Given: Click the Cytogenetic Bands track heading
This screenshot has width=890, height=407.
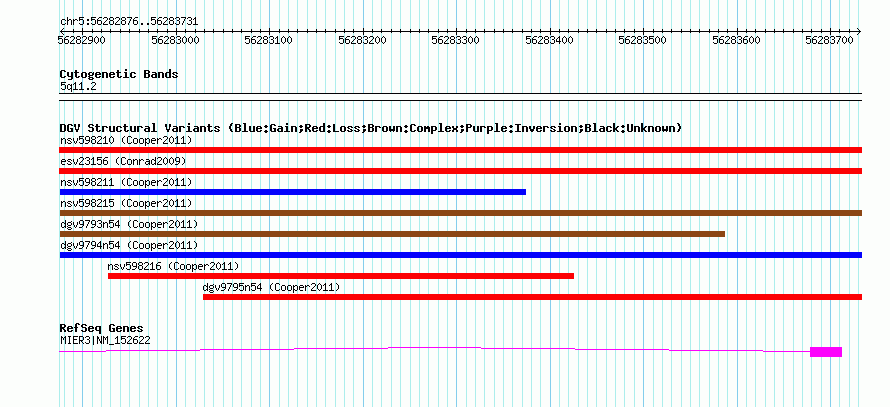Looking at the screenshot, I should [x=119, y=74].
